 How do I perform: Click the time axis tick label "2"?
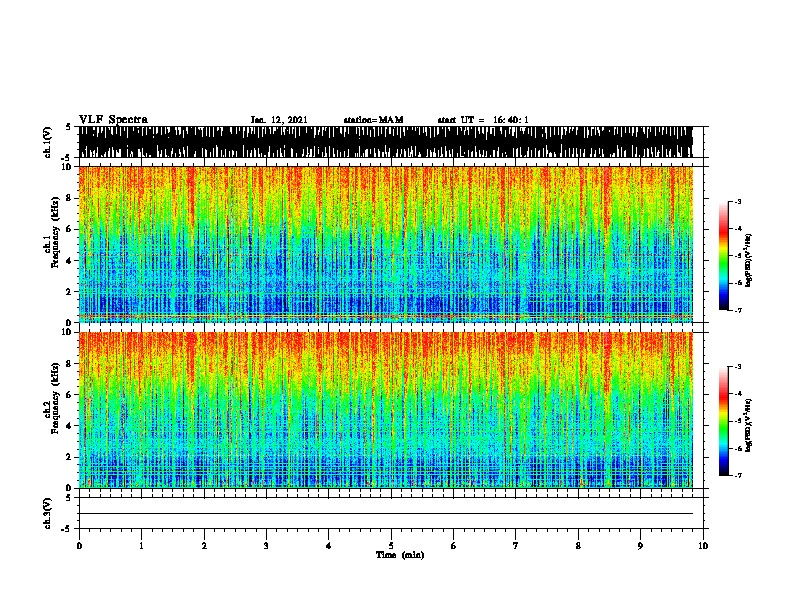coord(204,546)
